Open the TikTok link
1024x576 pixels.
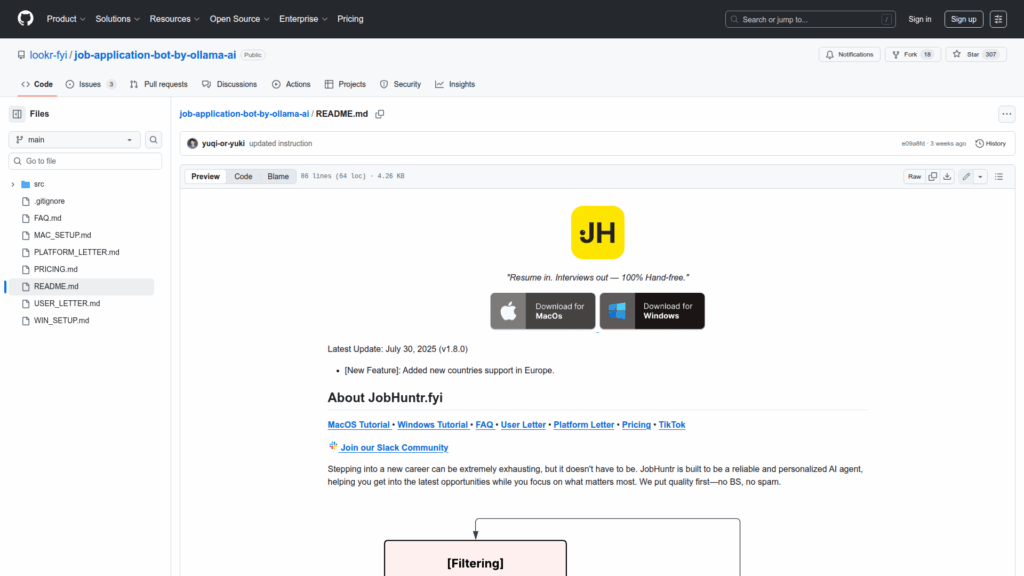672,424
